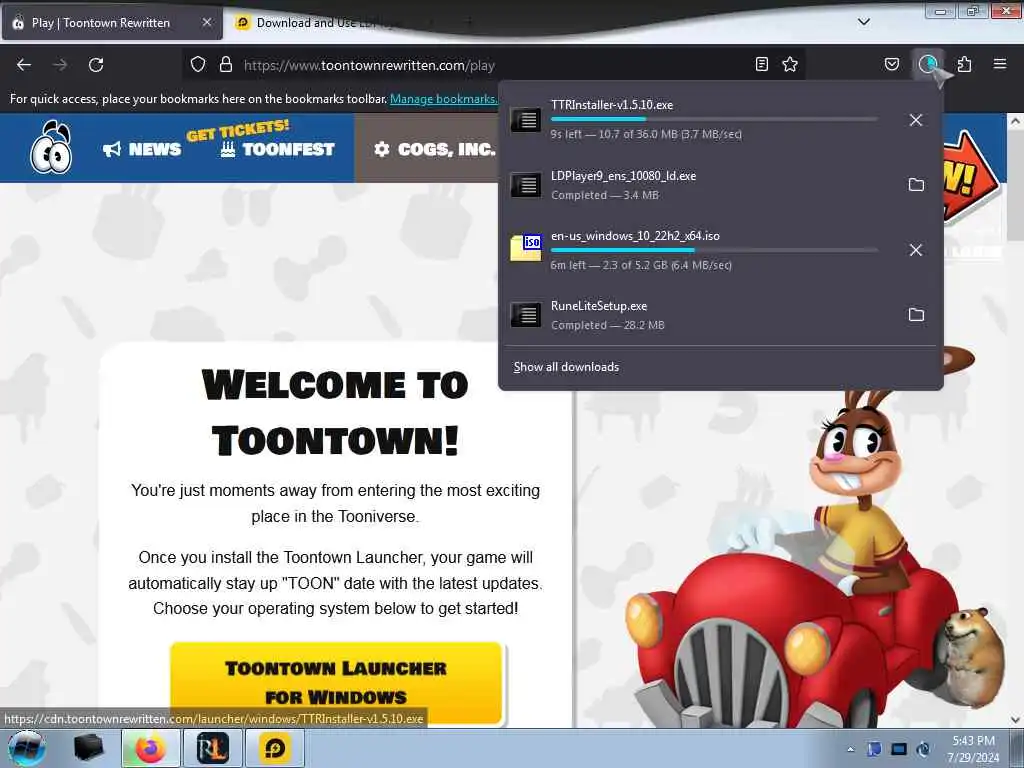Click the page vertical scrollbar up arrow
The width and height of the screenshot is (1024, 768).
coord(1015,121)
